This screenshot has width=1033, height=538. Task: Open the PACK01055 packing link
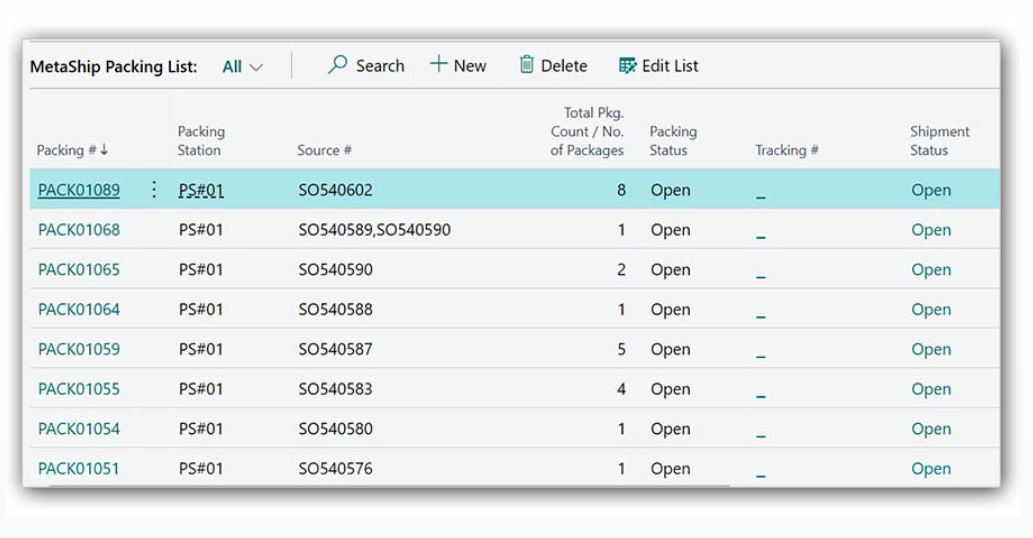point(78,389)
